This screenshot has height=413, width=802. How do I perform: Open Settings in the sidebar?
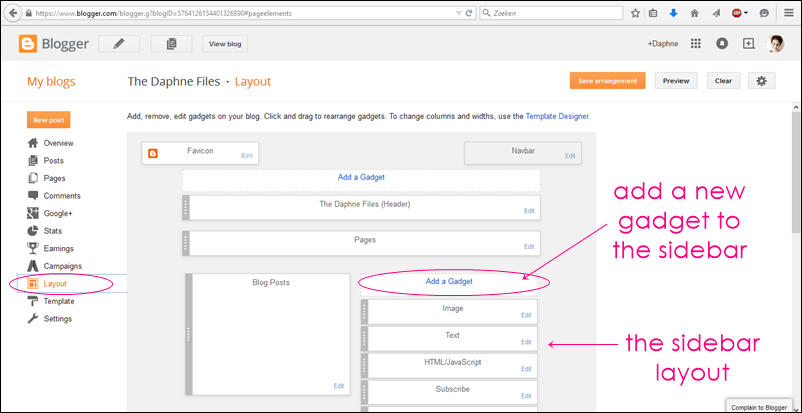58,319
